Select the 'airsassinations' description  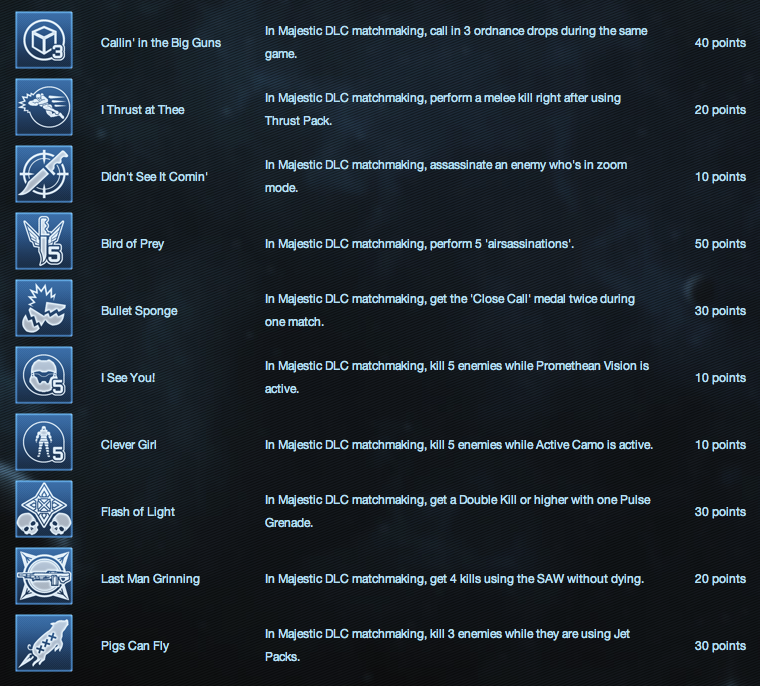[x=419, y=244]
